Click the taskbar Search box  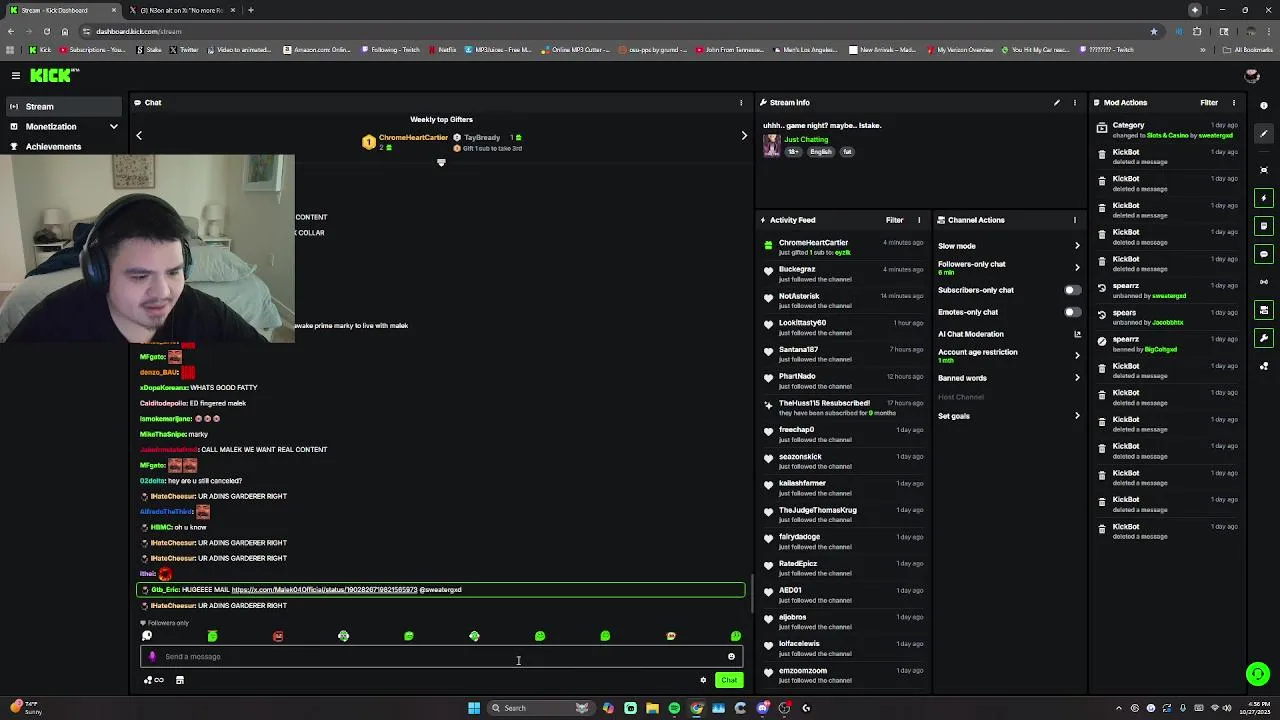pos(541,708)
